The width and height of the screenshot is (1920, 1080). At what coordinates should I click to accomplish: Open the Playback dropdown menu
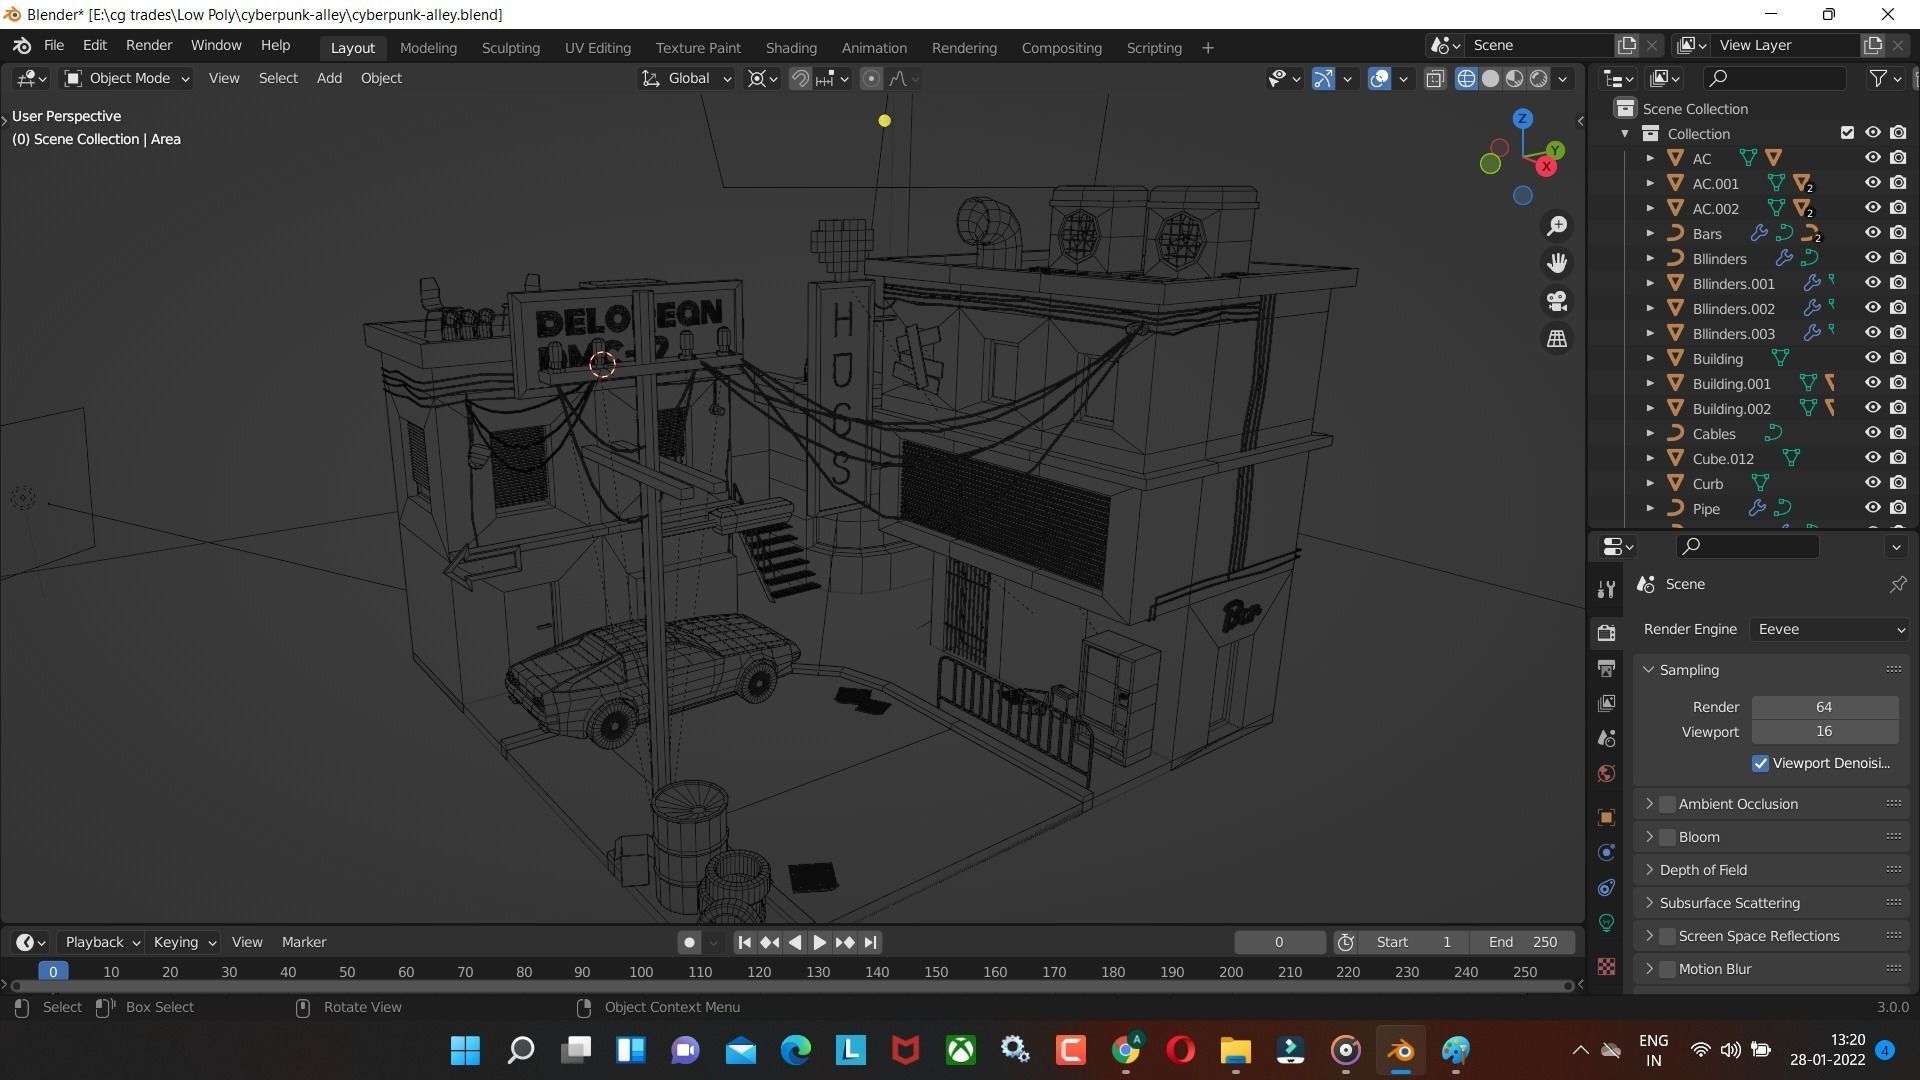102,942
